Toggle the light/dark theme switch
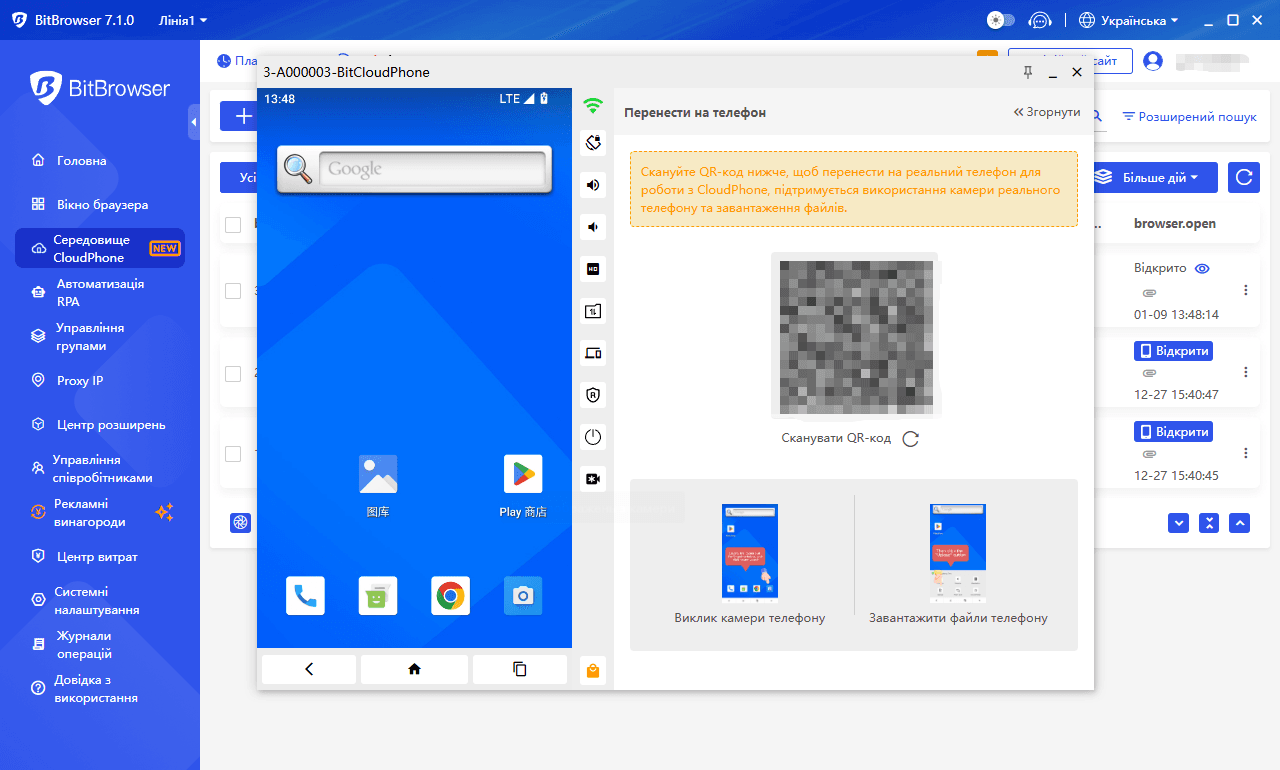1280x770 pixels. pos(1000,20)
